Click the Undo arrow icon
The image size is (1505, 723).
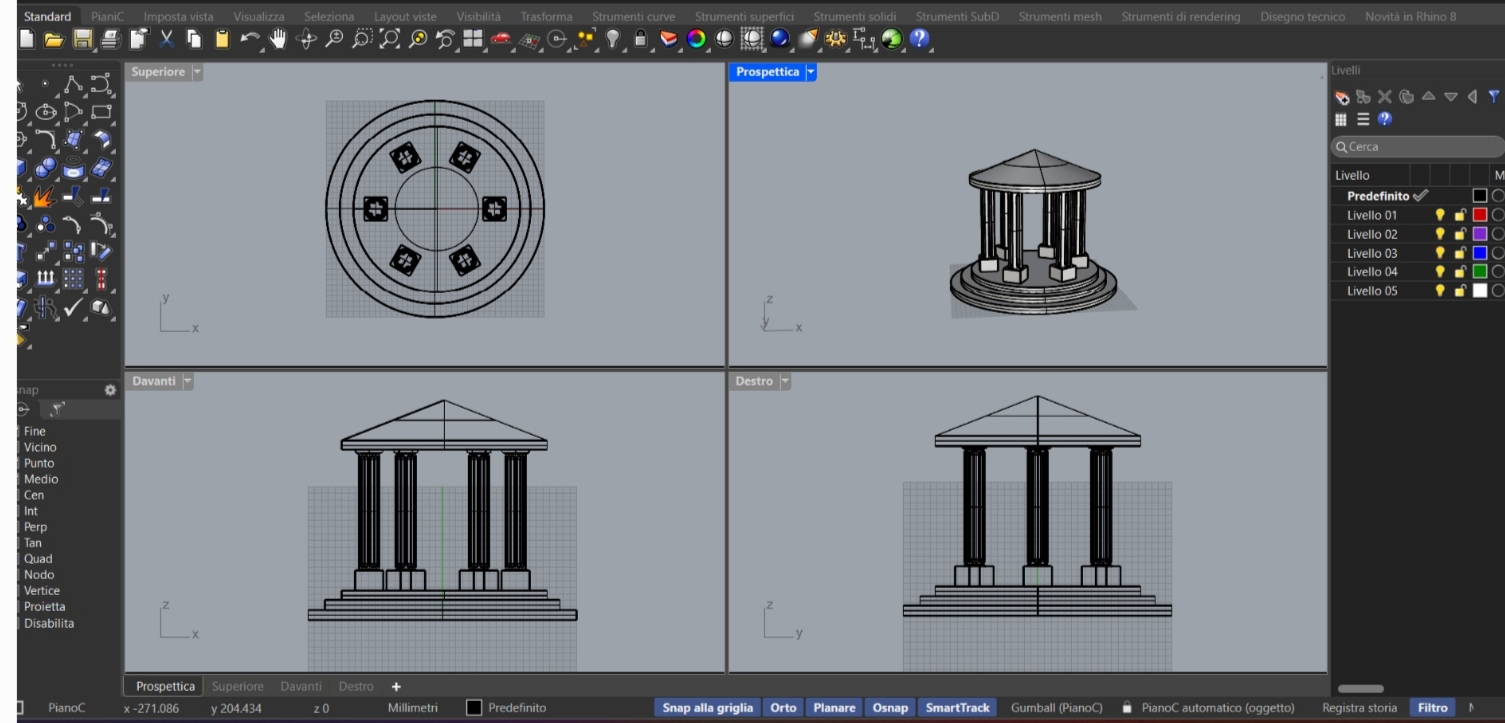coord(251,39)
